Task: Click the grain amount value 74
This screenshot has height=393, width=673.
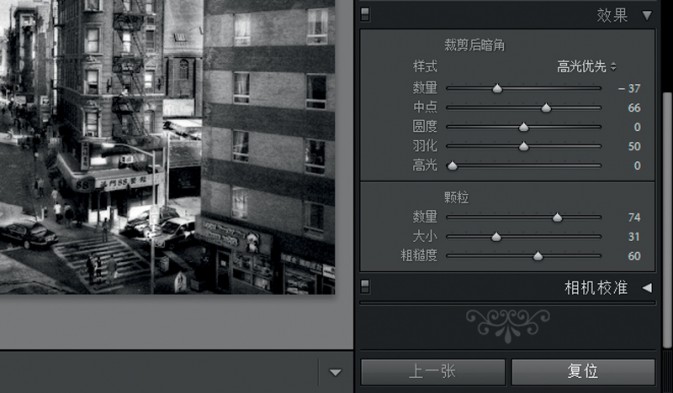Action: coord(634,218)
